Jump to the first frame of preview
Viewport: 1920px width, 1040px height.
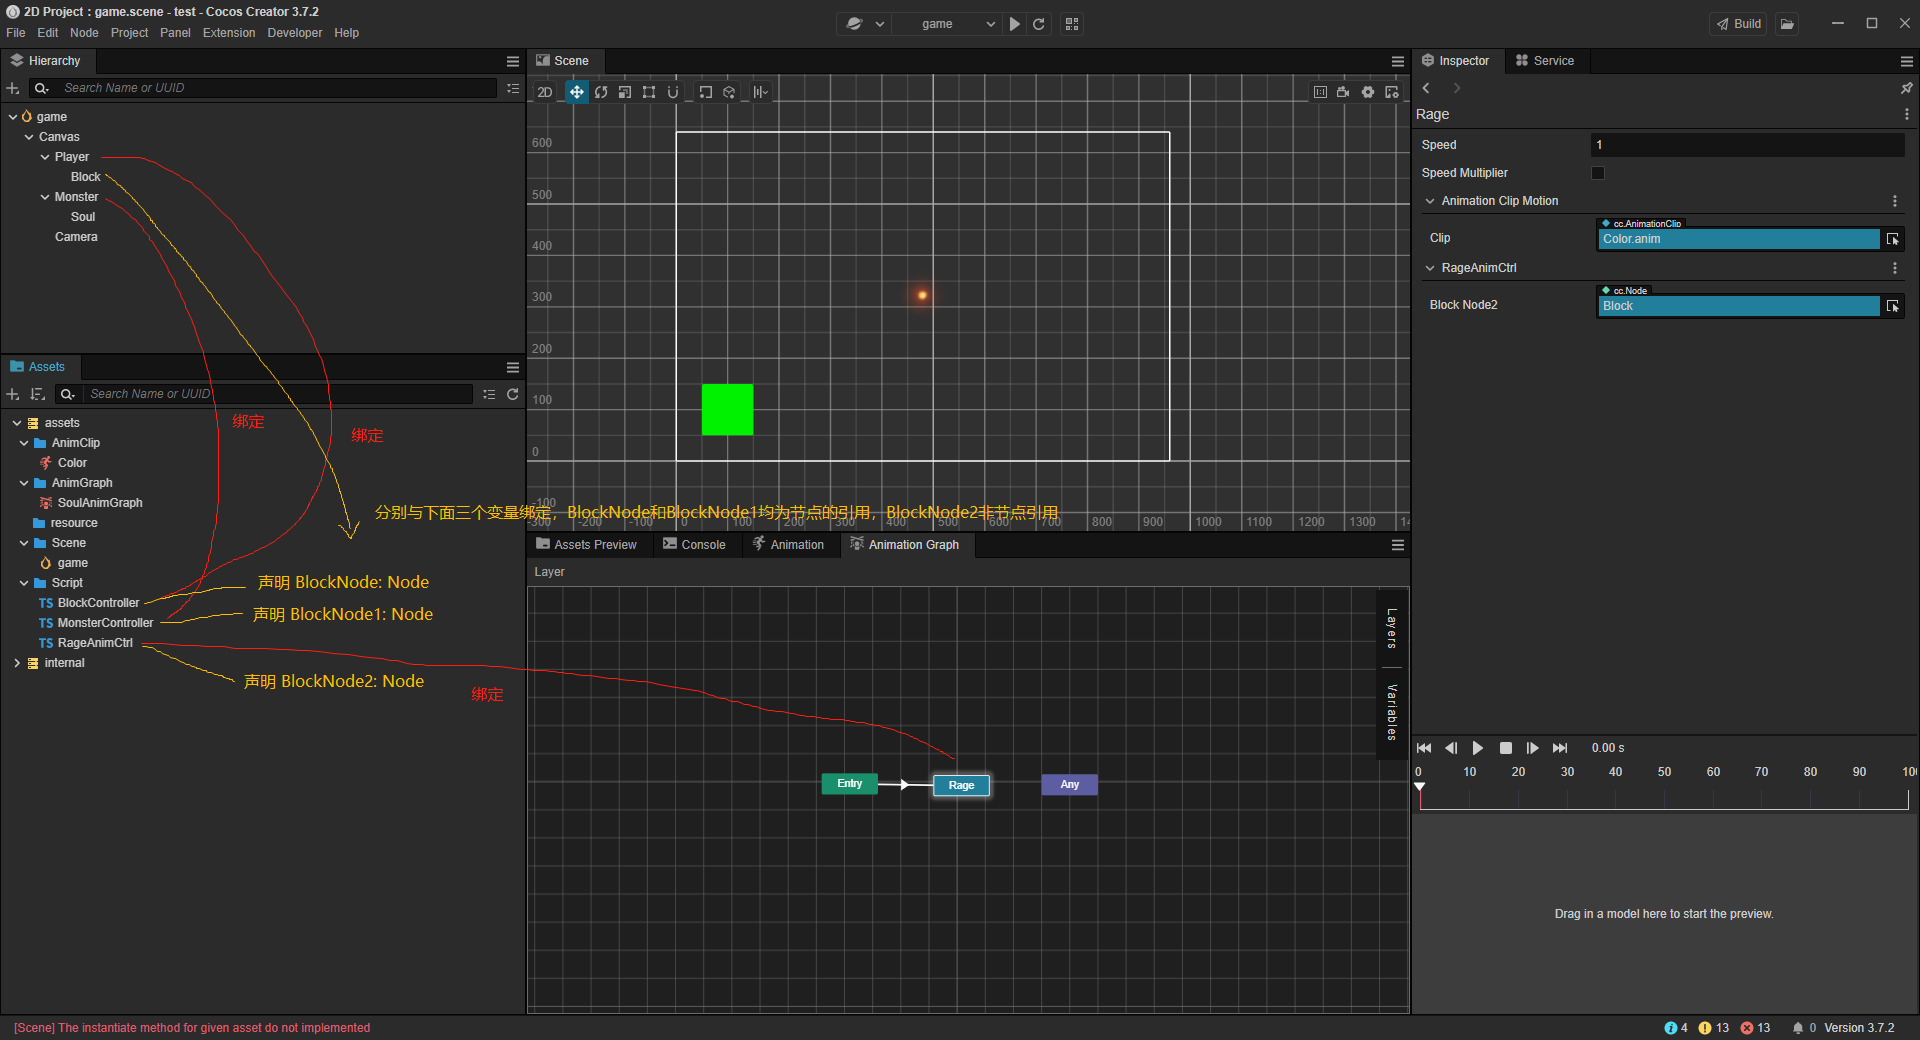click(1424, 748)
